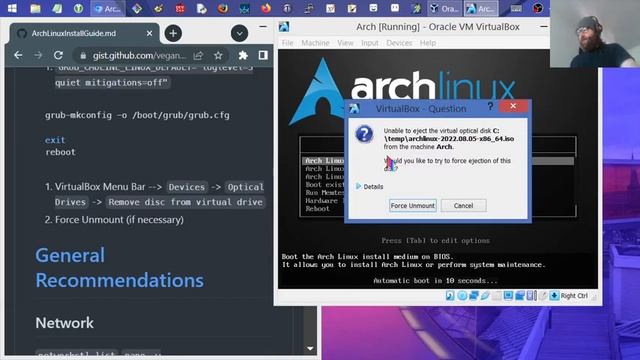Image resolution: width=640 pixels, height=360 pixels.
Task: Click the General Recommendations heading link
Action: coord(119,268)
